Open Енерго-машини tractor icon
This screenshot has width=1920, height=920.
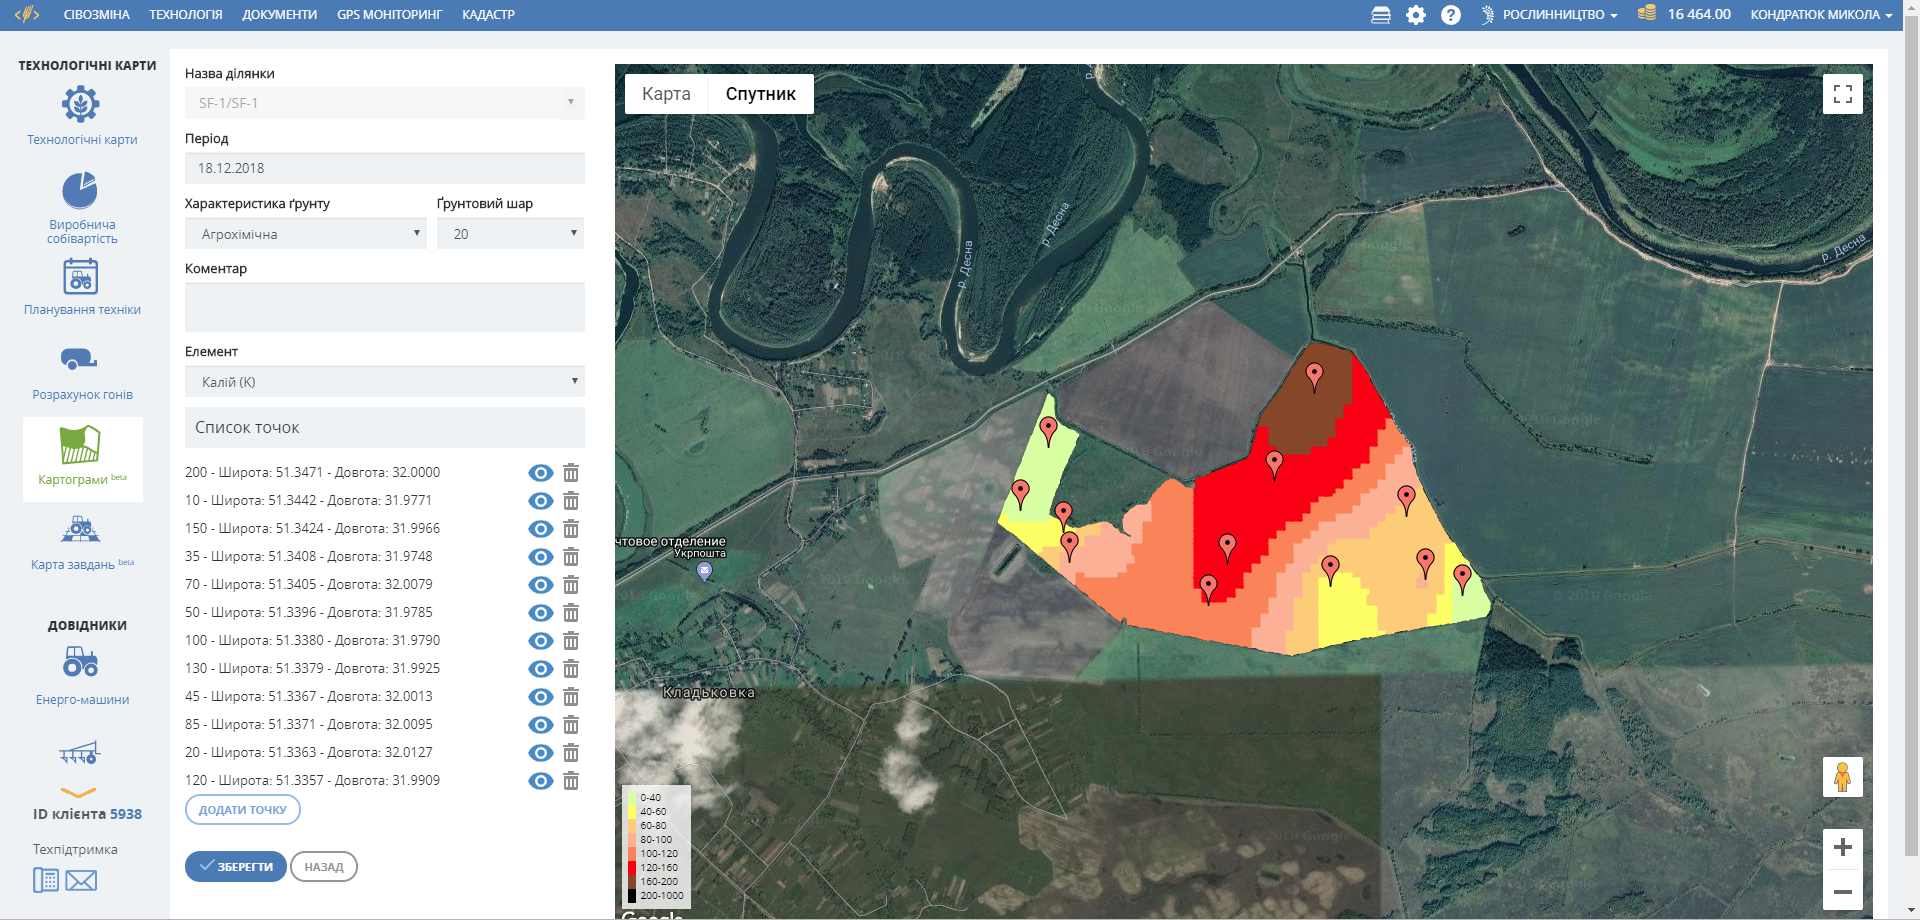[81, 662]
